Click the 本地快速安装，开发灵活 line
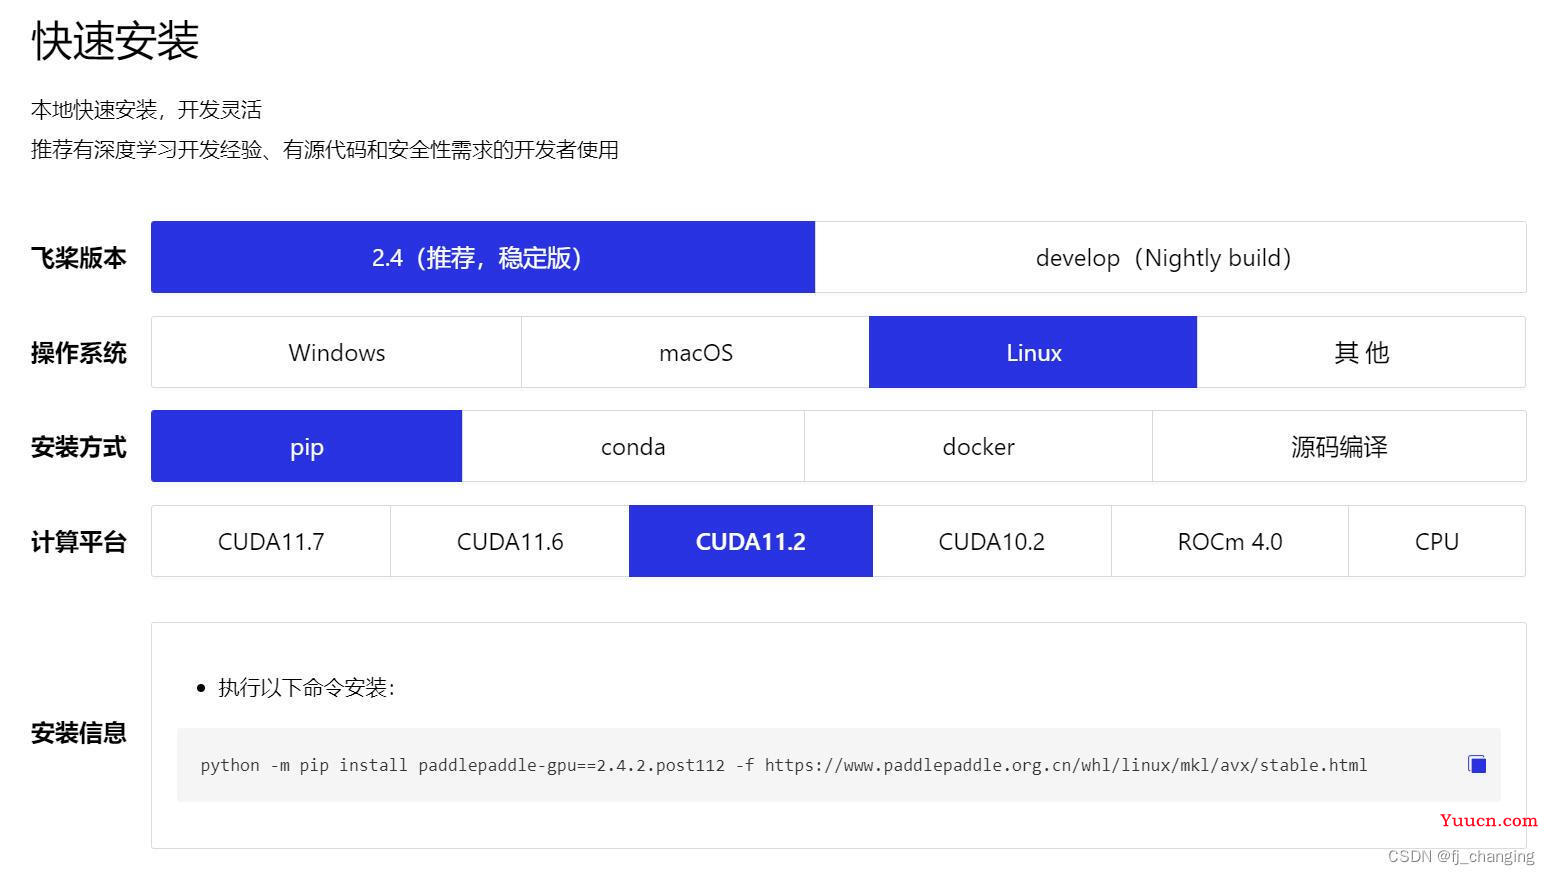 pos(146,109)
